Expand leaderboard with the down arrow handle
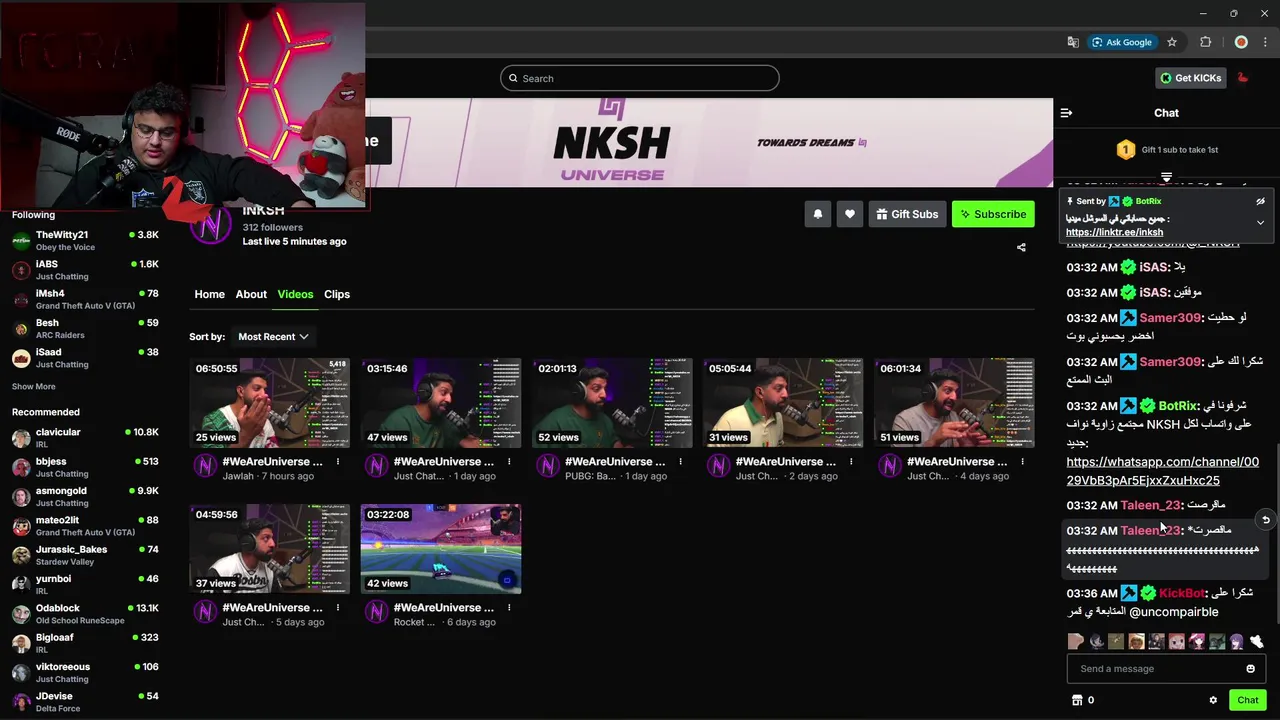 [x=1166, y=177]
